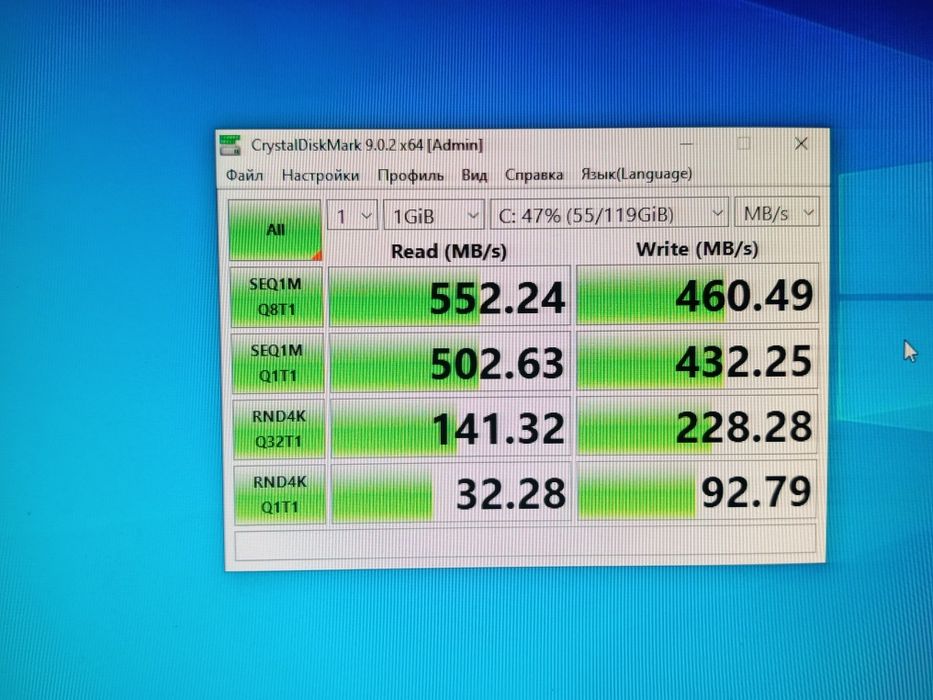Start the RND4K Q1T1 test

(280, 494)
